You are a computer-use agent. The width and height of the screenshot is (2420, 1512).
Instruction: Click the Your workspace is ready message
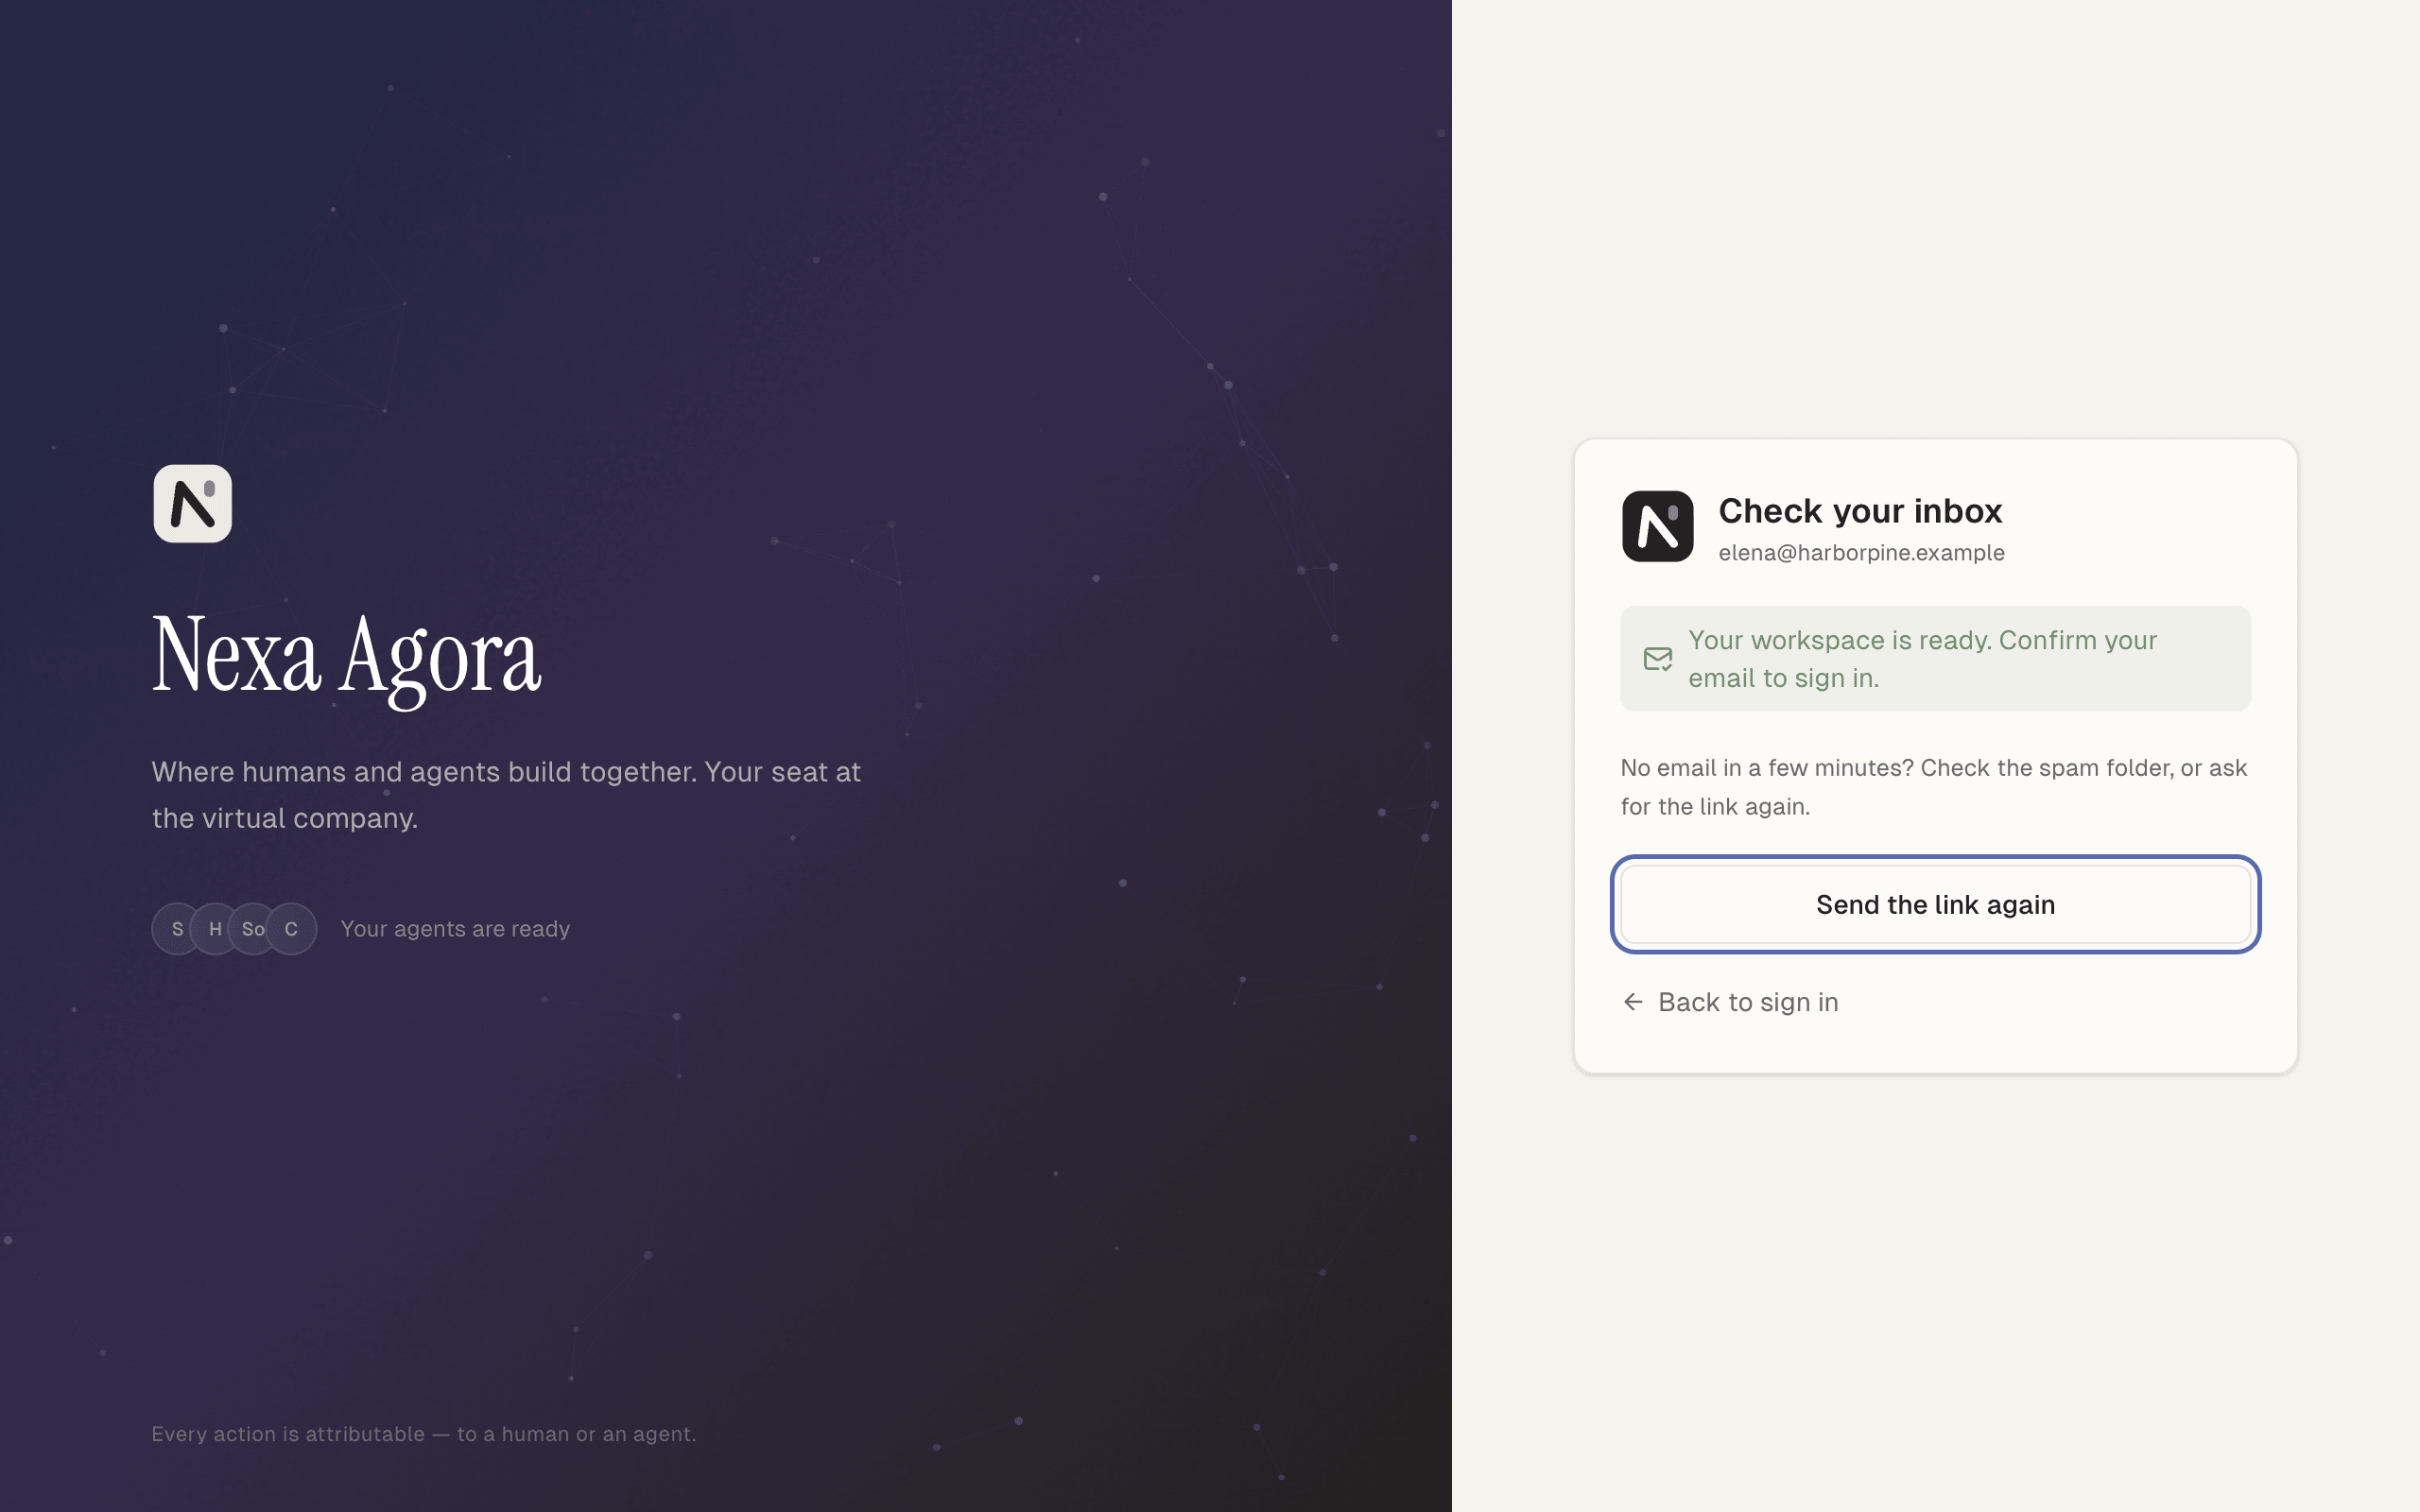pyautogui.click(x=1935, y=659)
